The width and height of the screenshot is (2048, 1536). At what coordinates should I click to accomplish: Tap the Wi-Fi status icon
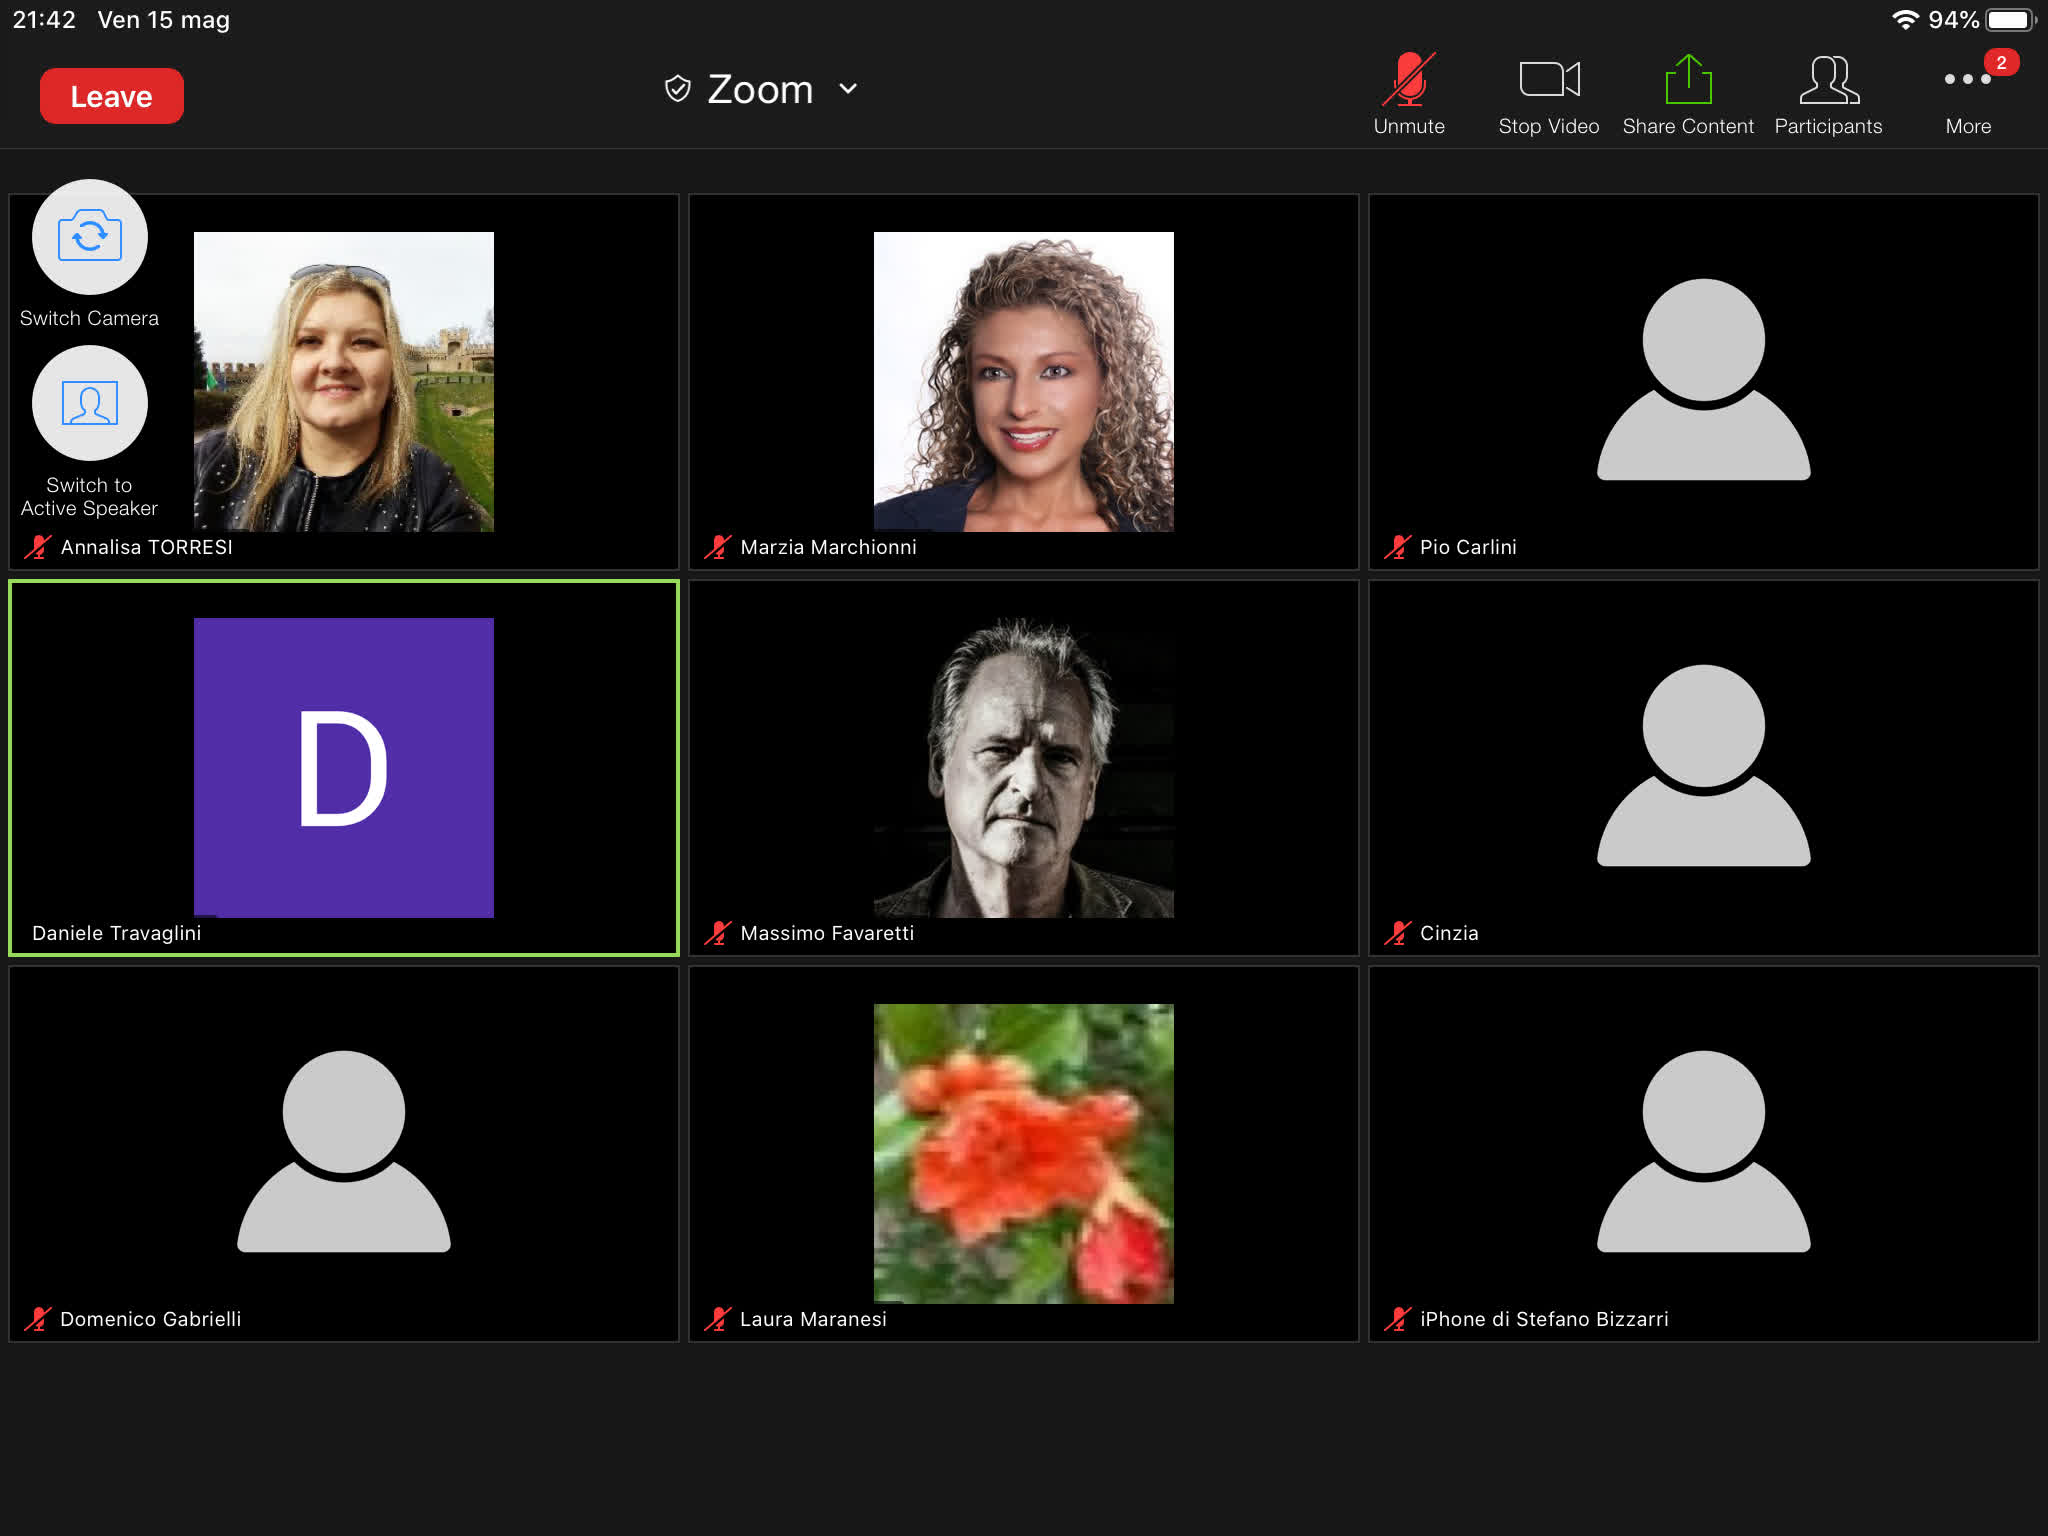pos(1905,20)
